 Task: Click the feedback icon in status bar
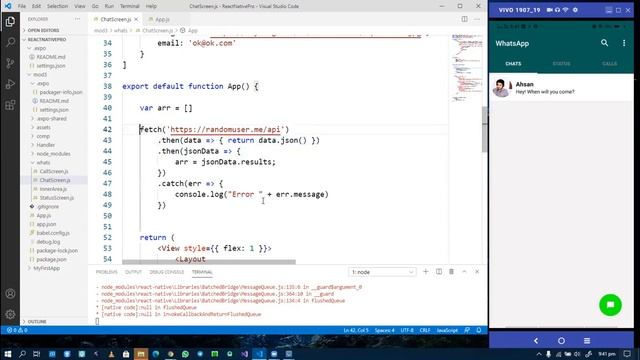pos(467,330)
